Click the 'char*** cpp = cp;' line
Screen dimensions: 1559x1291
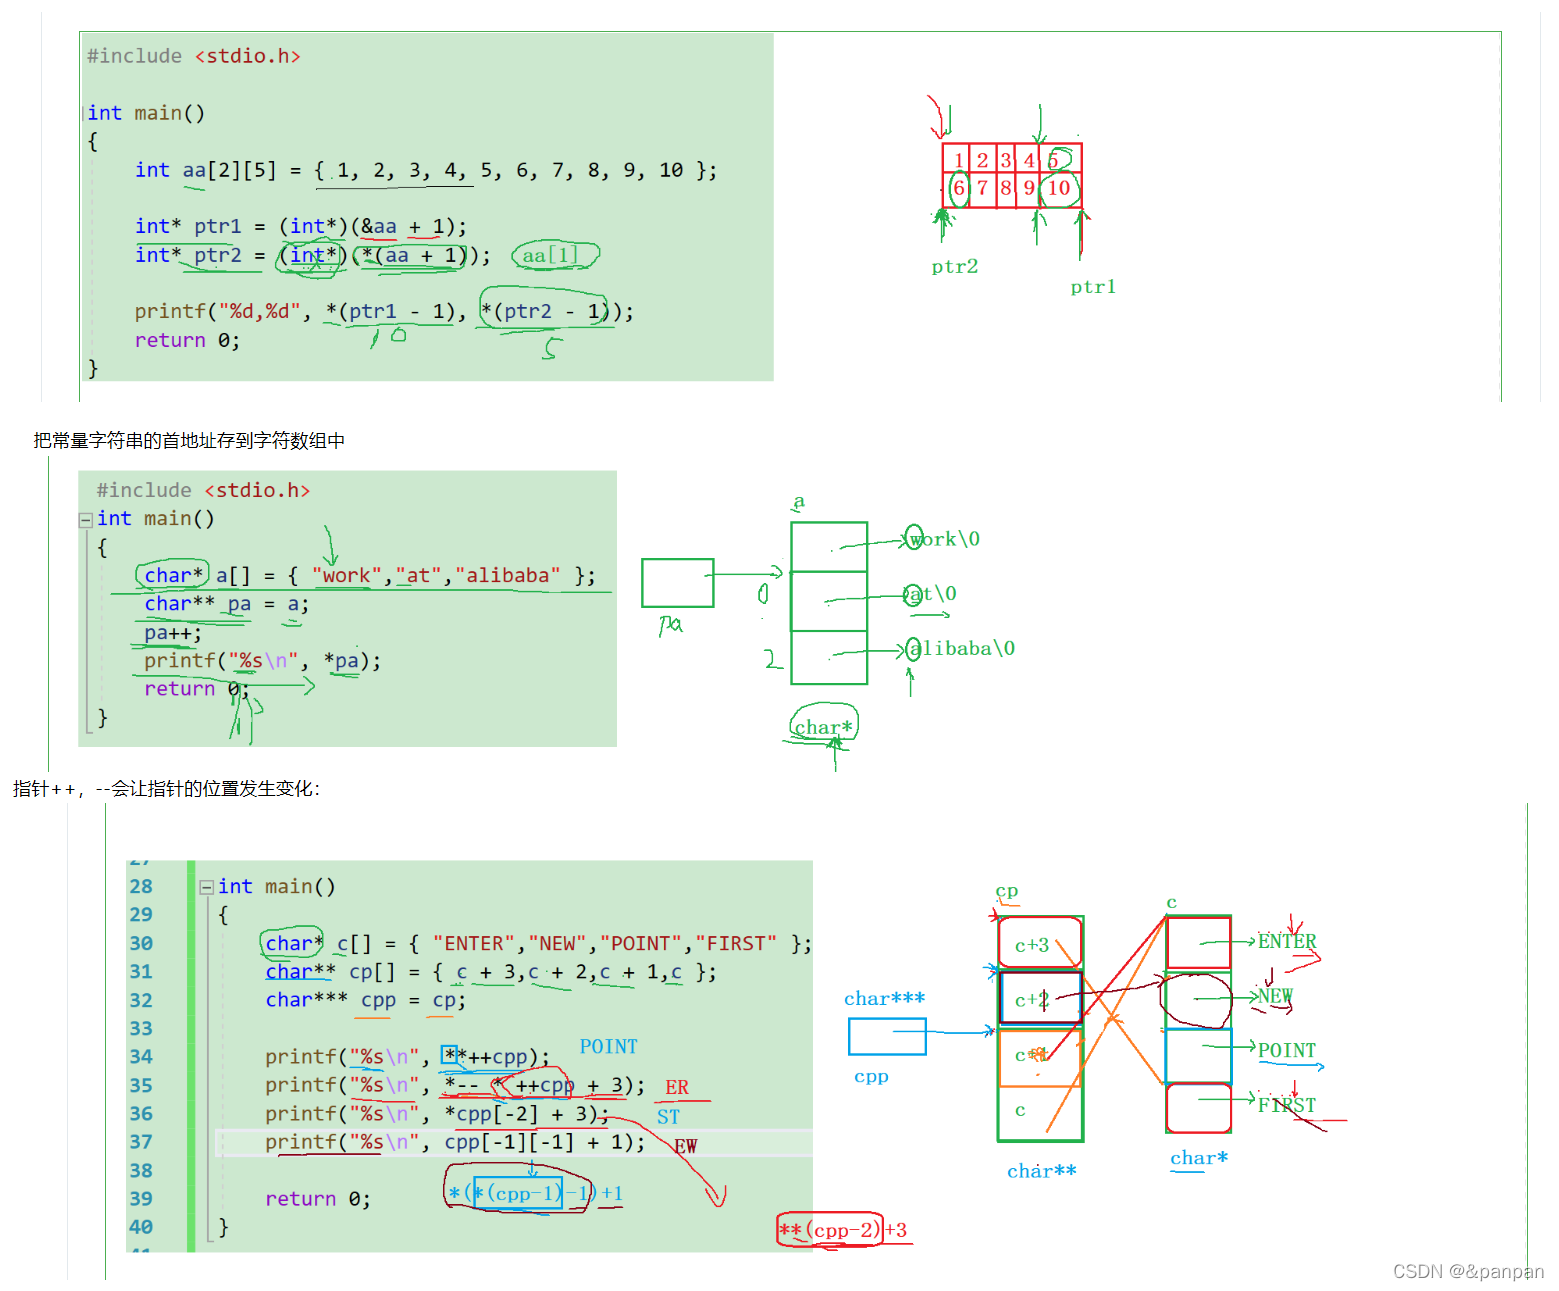(365, 1000)
